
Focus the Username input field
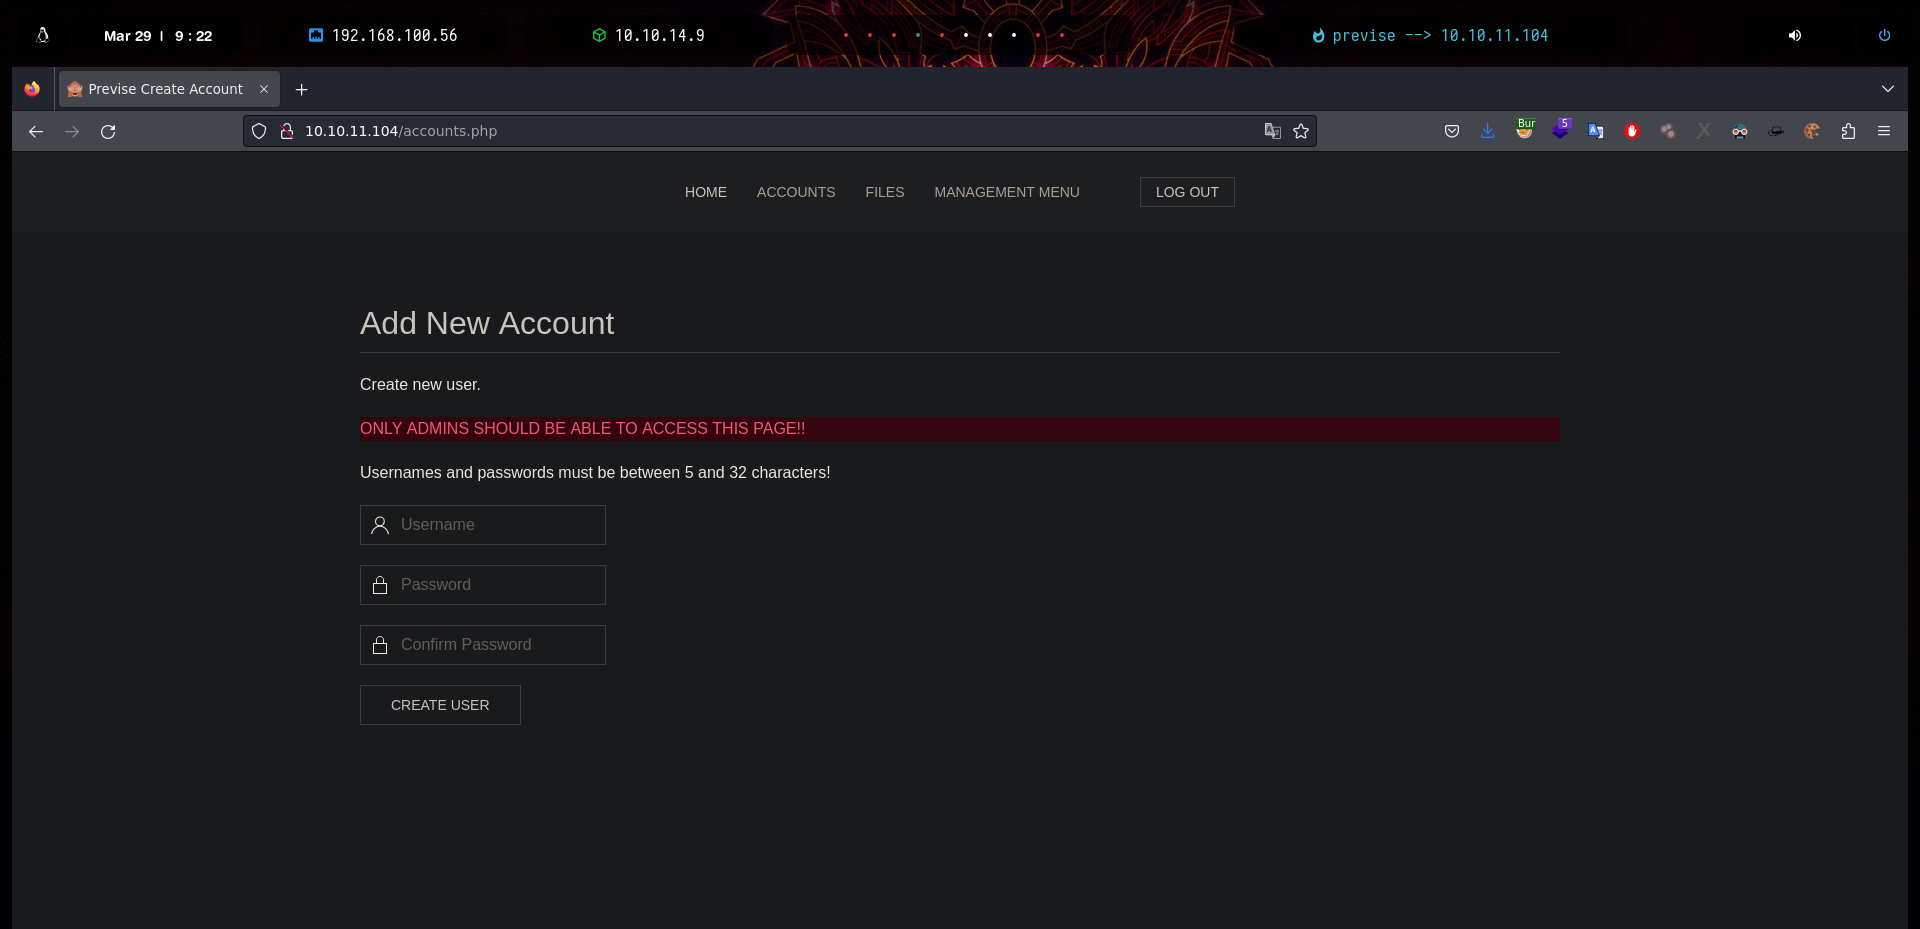495,525
